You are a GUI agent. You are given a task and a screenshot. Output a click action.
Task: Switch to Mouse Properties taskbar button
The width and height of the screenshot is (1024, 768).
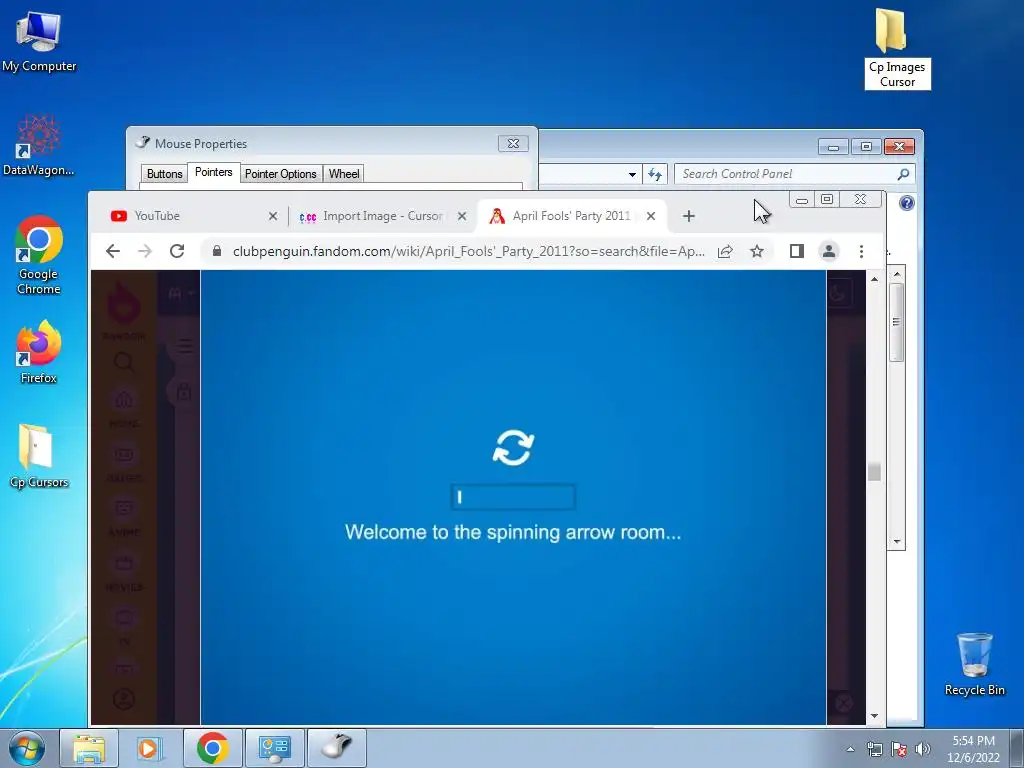[336, 748]
